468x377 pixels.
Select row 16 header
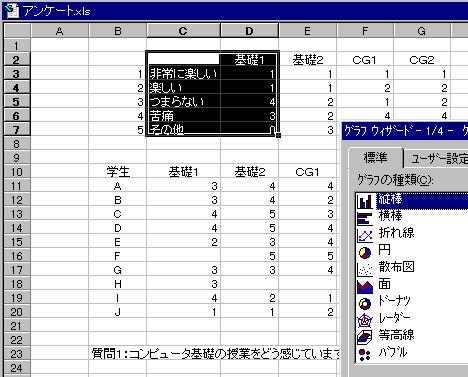[x=17, y=256]
